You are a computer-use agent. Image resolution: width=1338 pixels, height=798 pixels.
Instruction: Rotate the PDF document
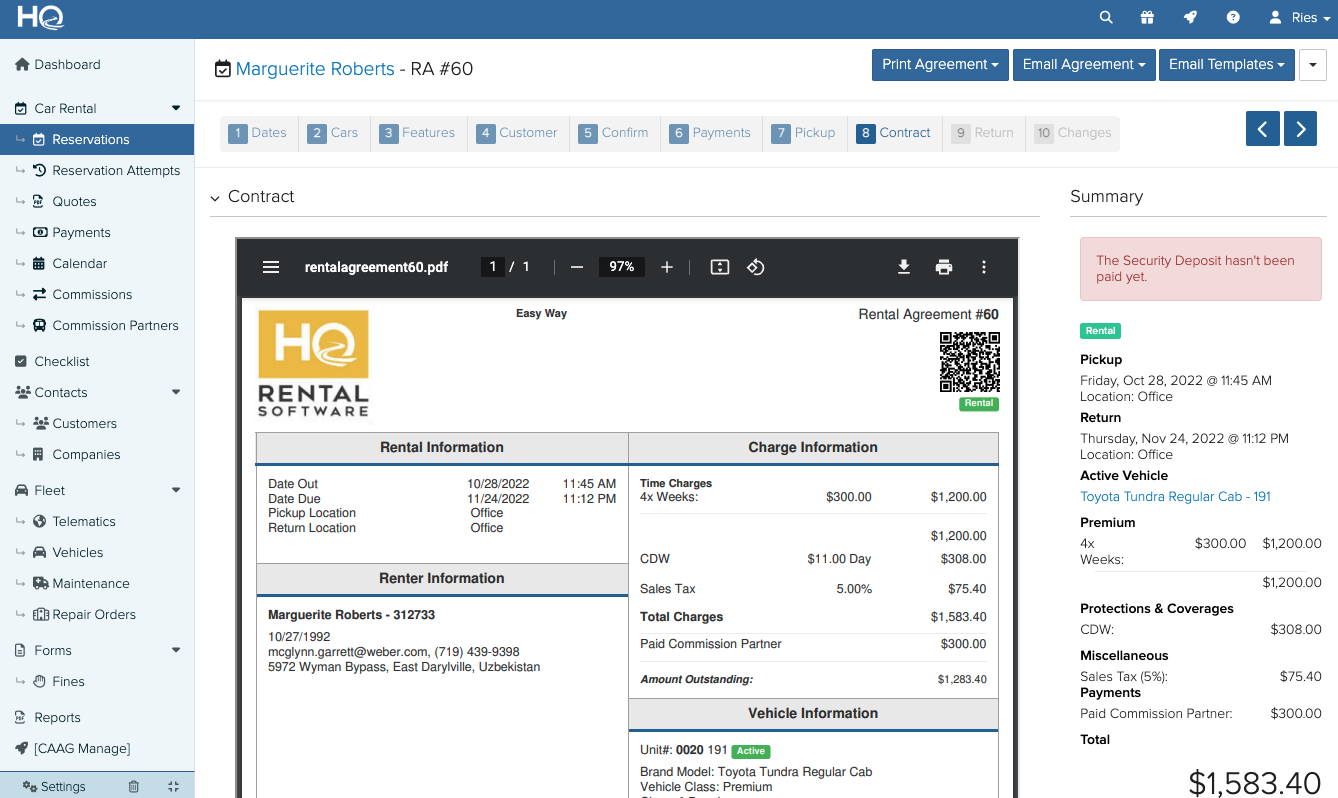(756, 267)
